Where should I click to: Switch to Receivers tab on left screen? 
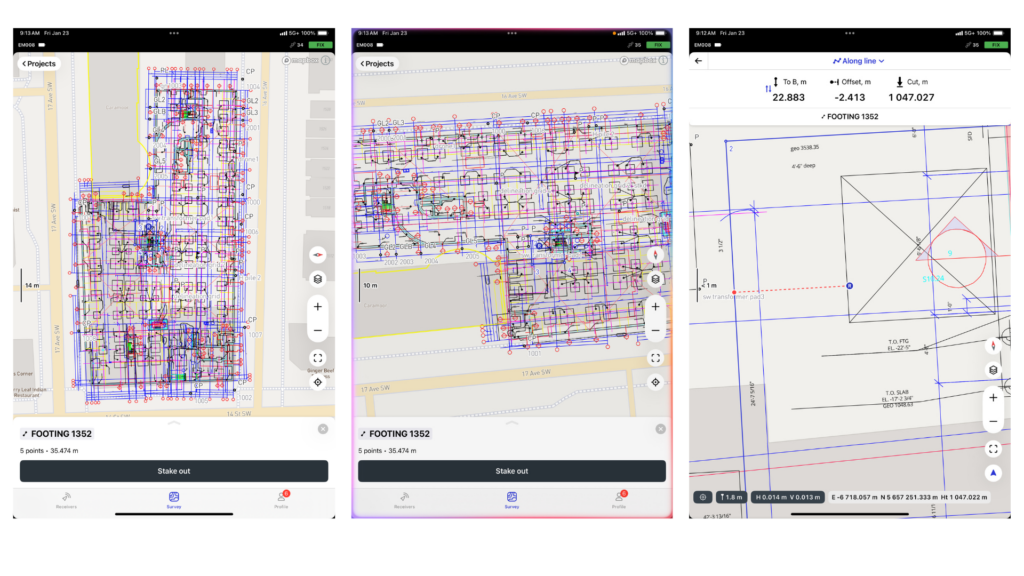coord(66,500)
